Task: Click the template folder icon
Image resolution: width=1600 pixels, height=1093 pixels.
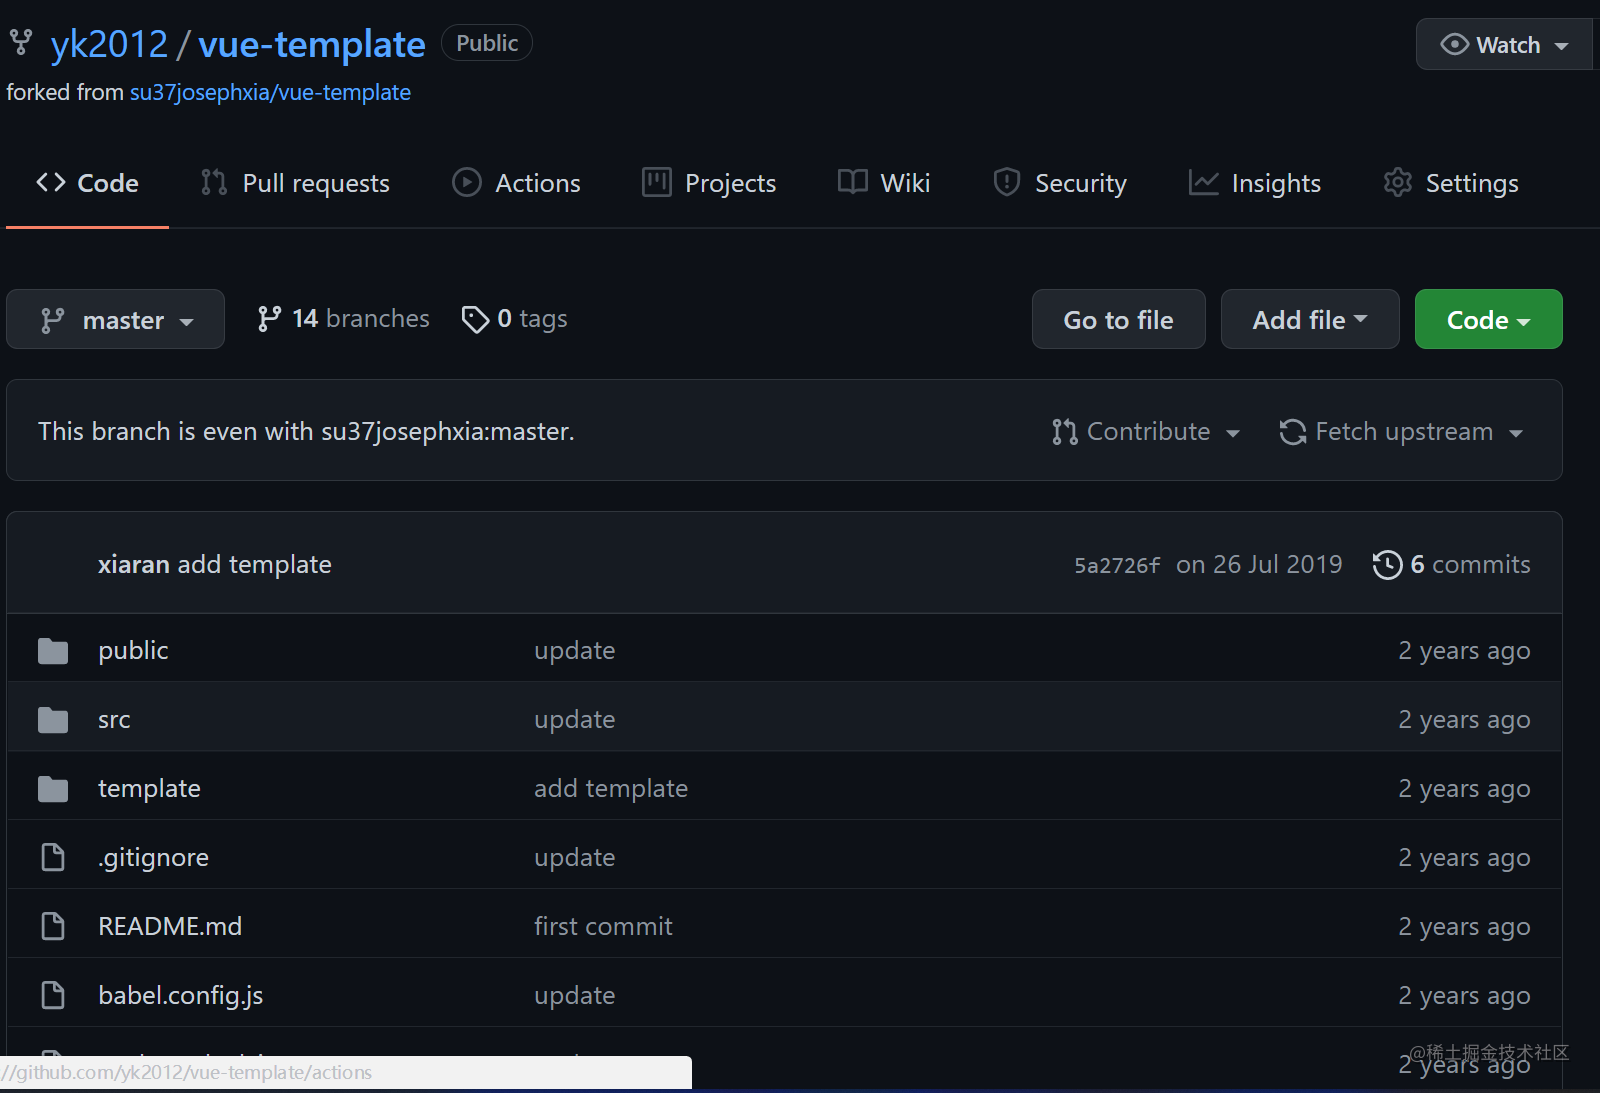Action: click(x=53, y=789)
